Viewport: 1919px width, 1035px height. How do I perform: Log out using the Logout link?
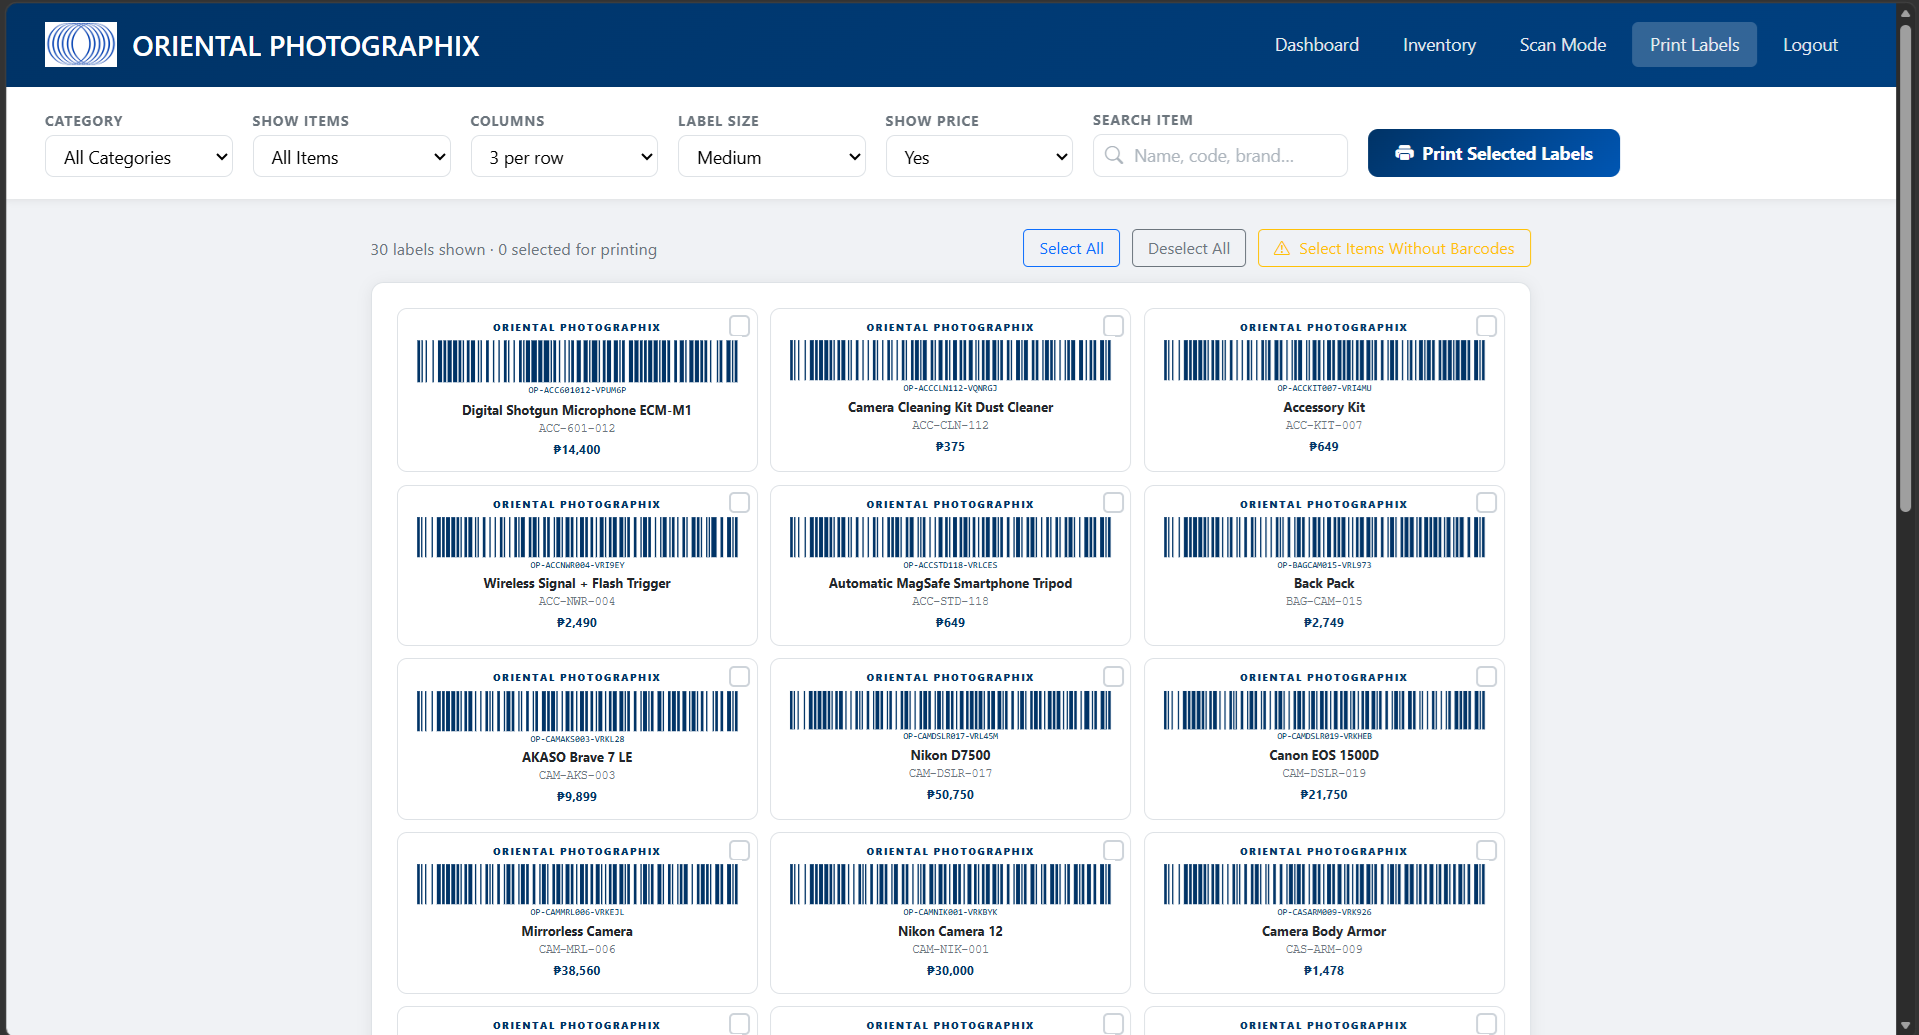(x=1810, y=45)
